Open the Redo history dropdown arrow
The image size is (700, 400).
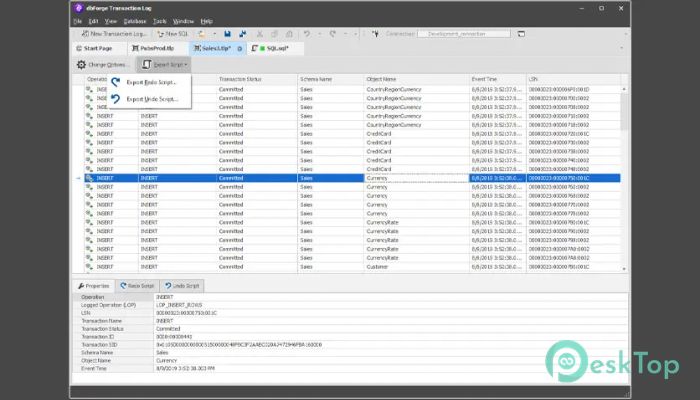345,34
